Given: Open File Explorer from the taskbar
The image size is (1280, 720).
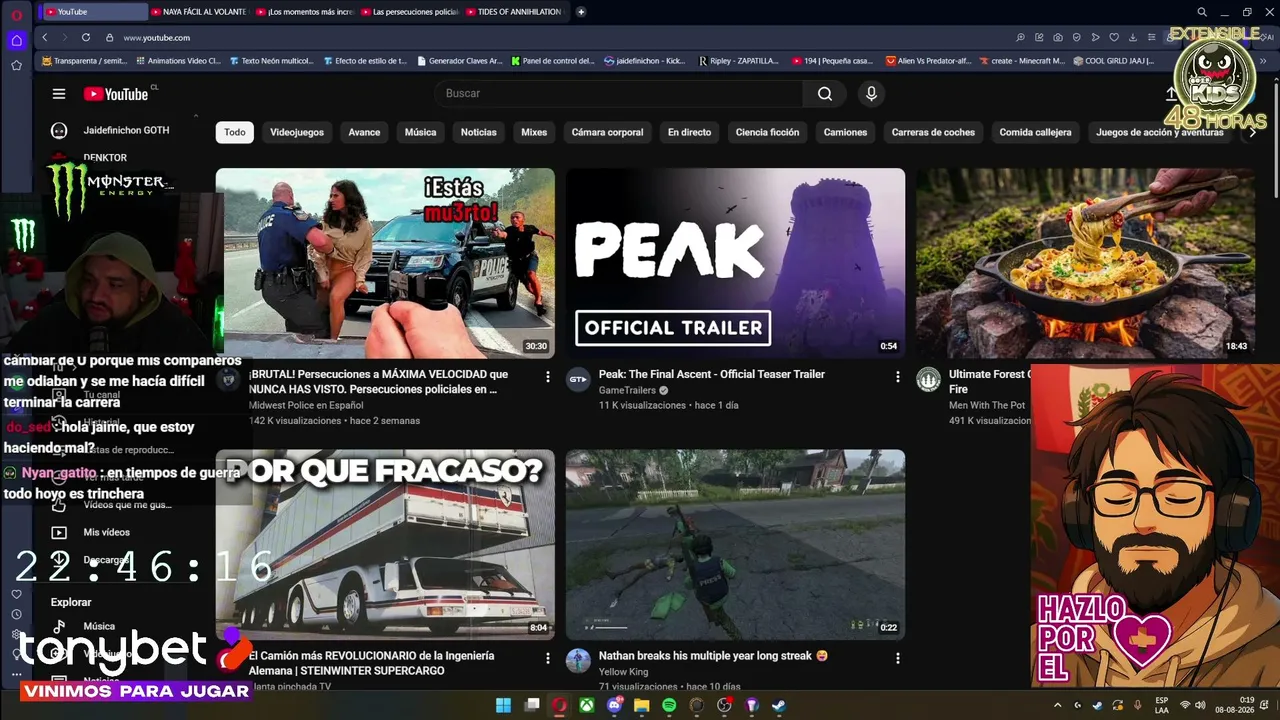Looking at the screenshot, I should [642, 706].
